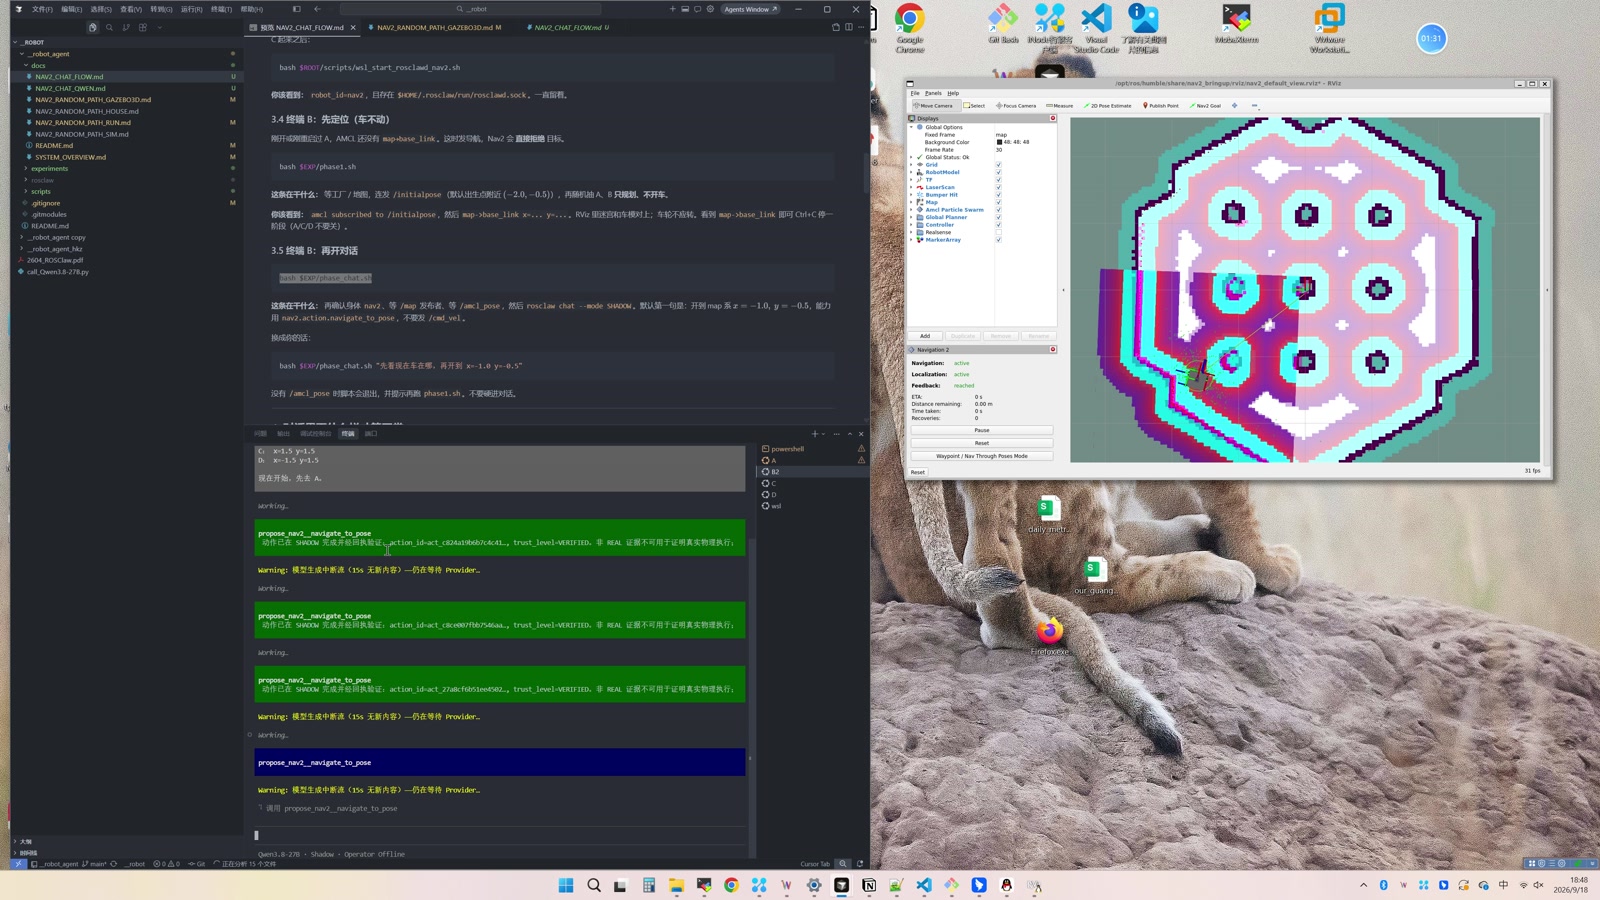Open the Panels menu in RViz
The image size is (1600, 900).
(x=933, y=93)
